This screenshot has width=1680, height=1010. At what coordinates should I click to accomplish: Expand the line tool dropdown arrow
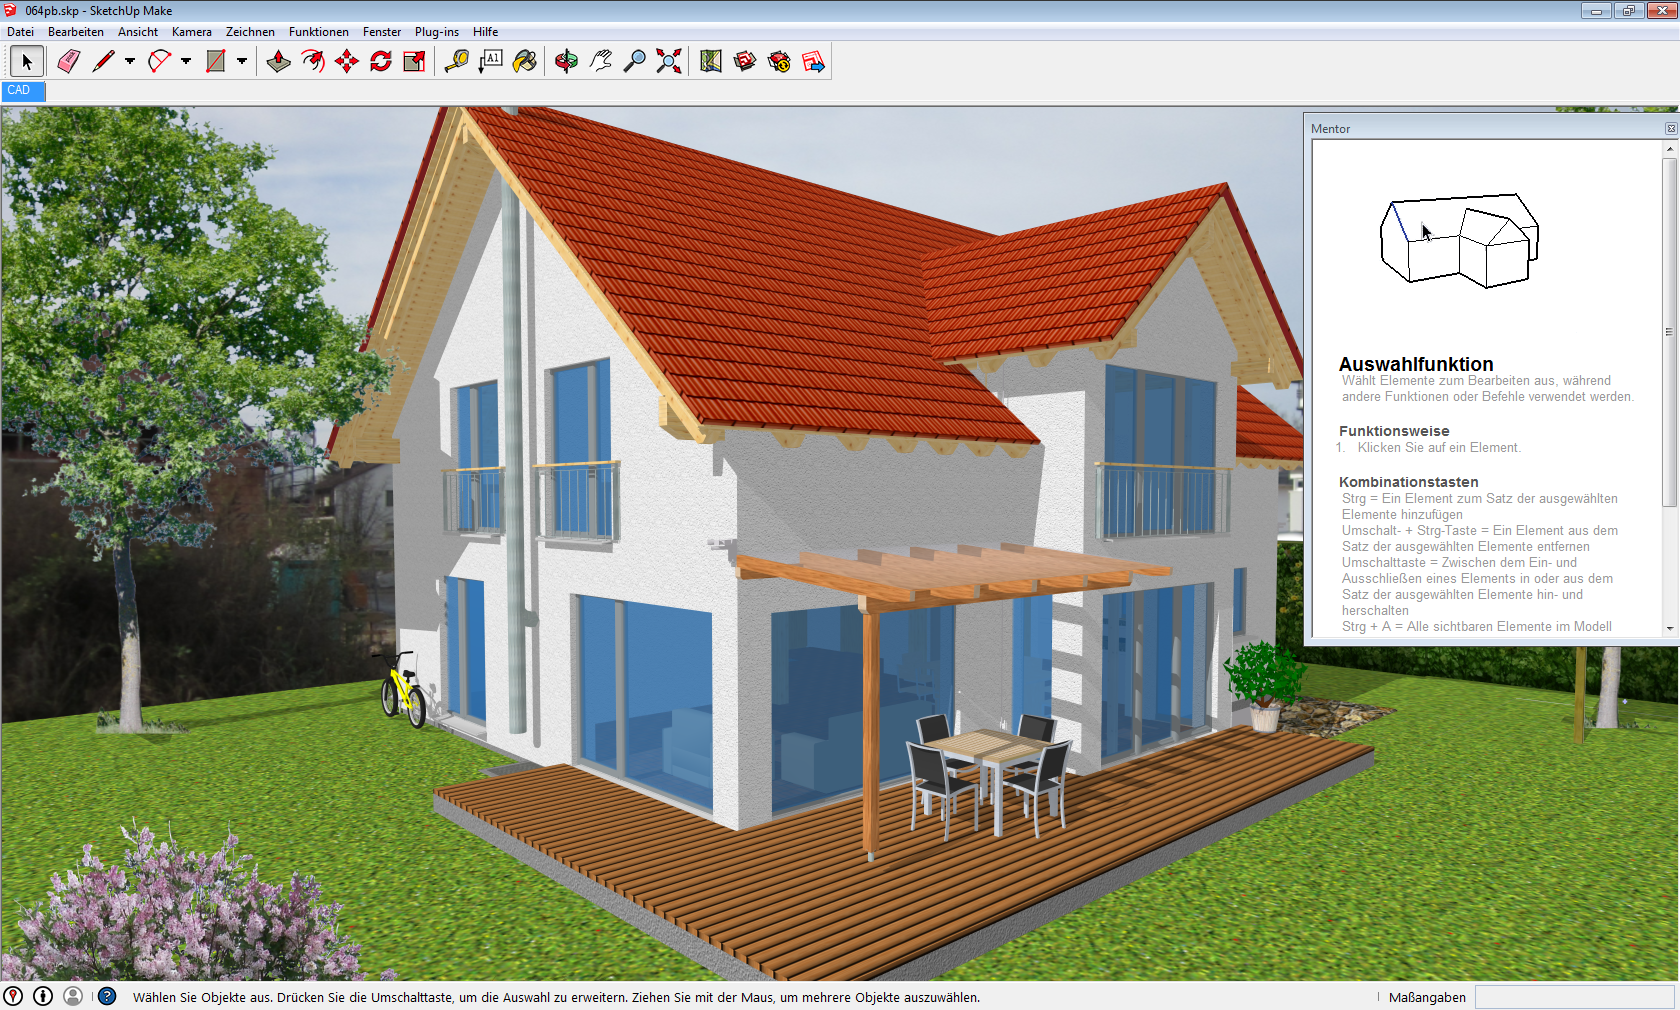130,62
